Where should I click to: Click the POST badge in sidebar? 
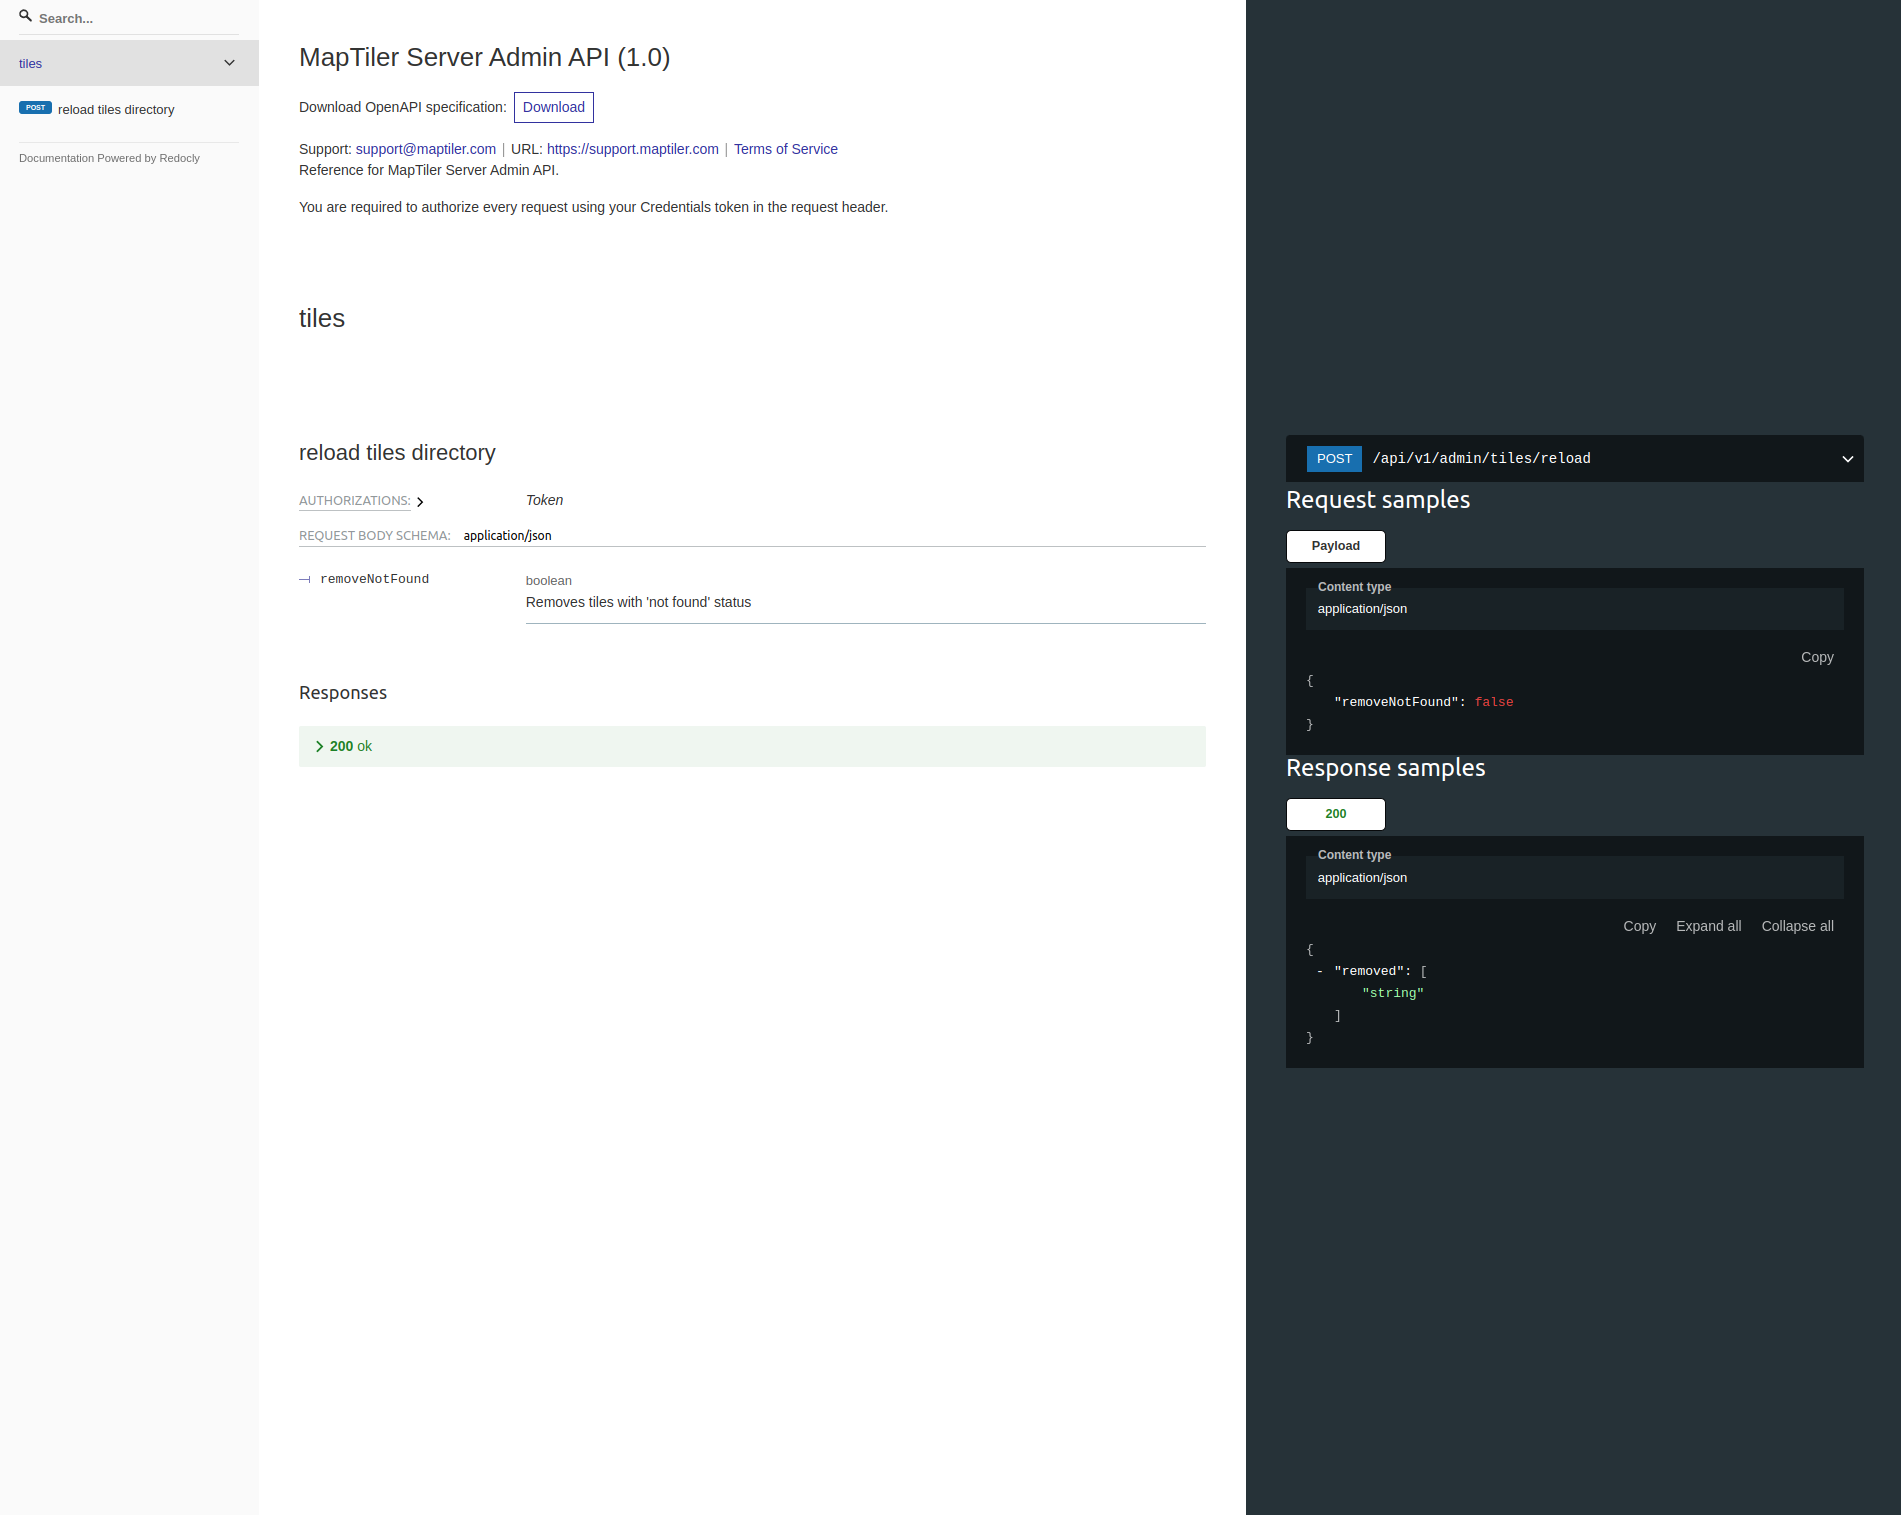point(35,108)
